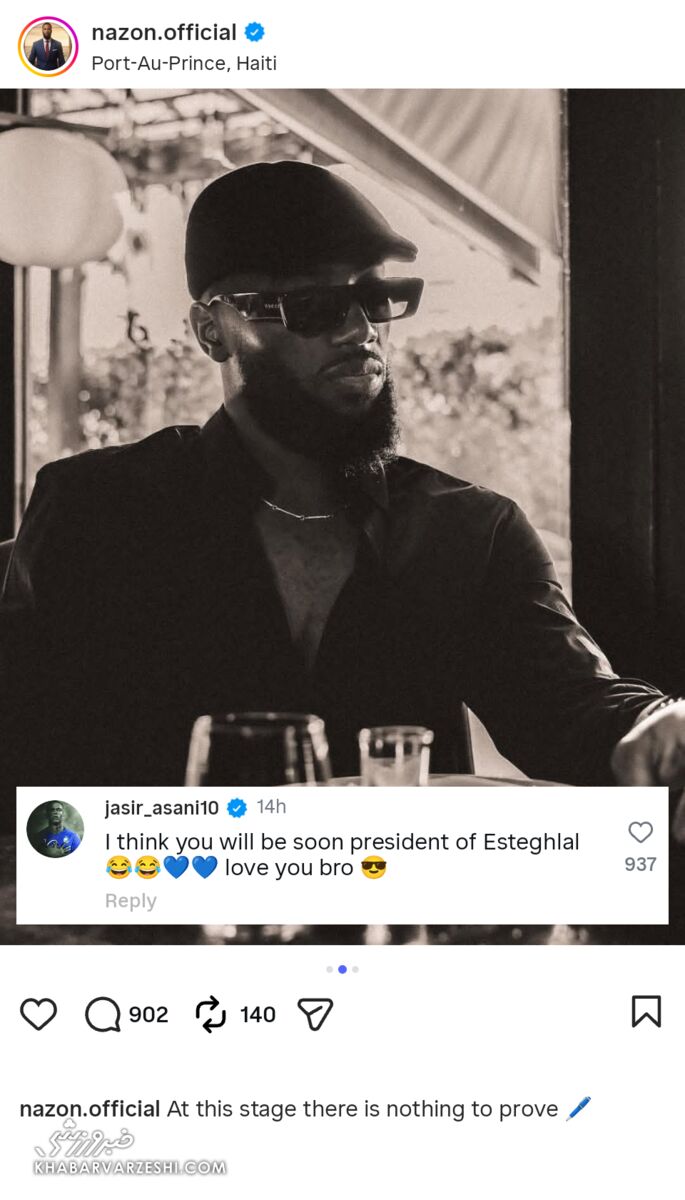Open Port-Au-Prince, Haiti location link

point(184,63)
